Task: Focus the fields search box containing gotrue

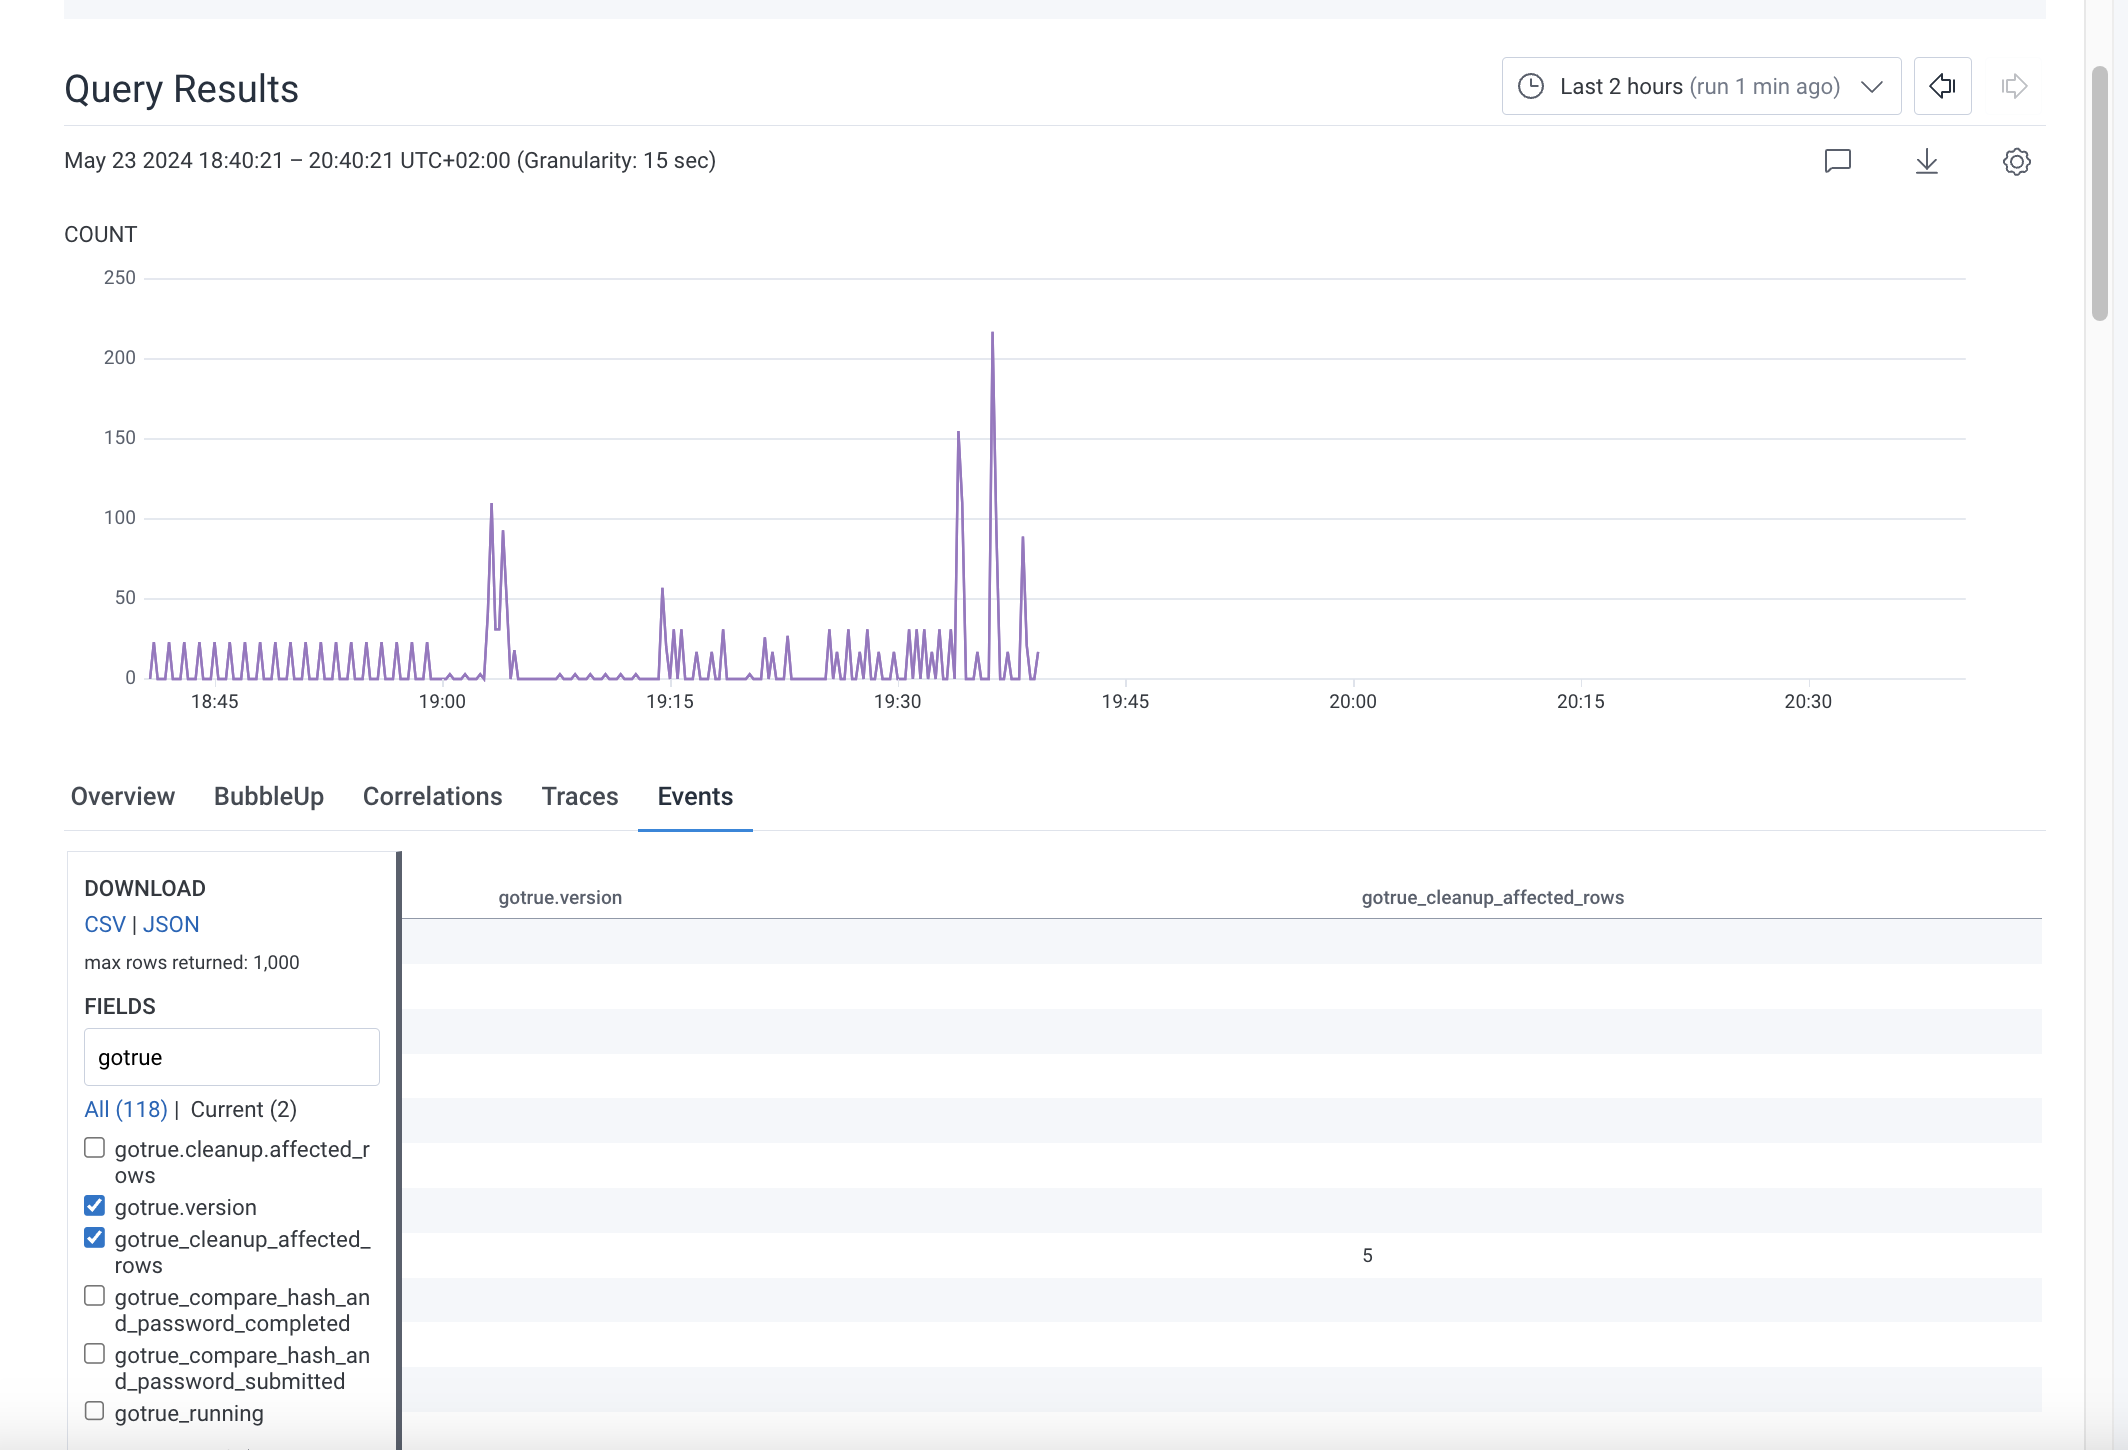Action: (232, 1057)
